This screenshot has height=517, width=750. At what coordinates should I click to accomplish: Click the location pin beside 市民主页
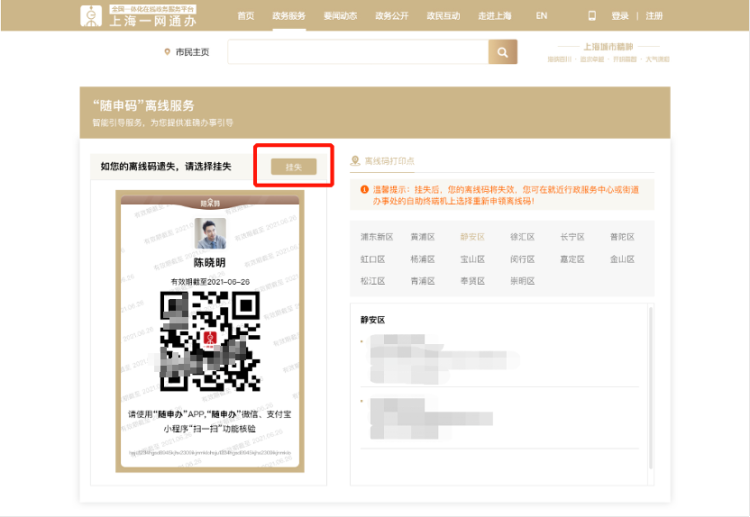[167, 52]
